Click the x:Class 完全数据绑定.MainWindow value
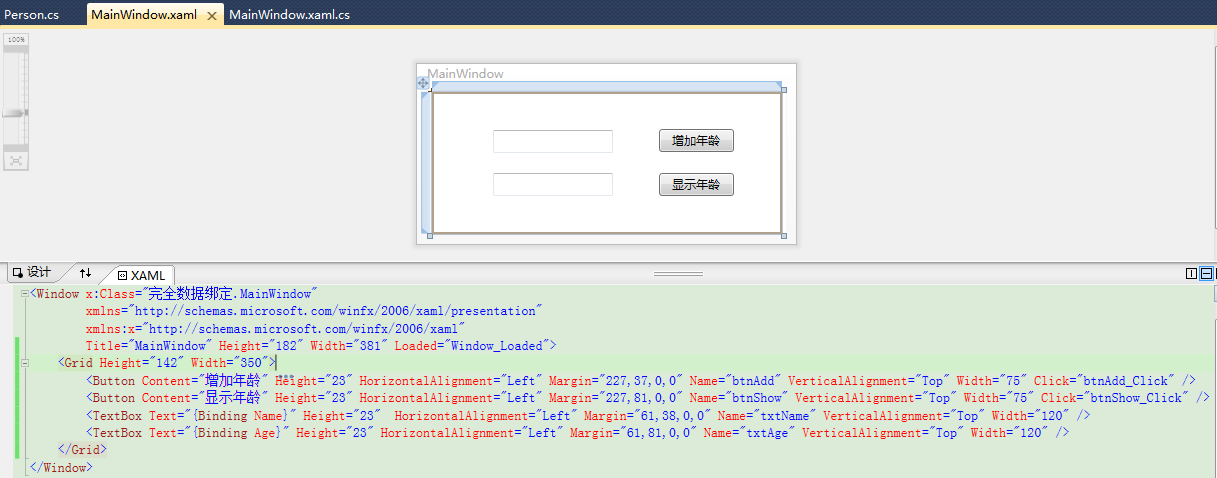This screenshot has width=1217, height=478. (x=230, y=294)
